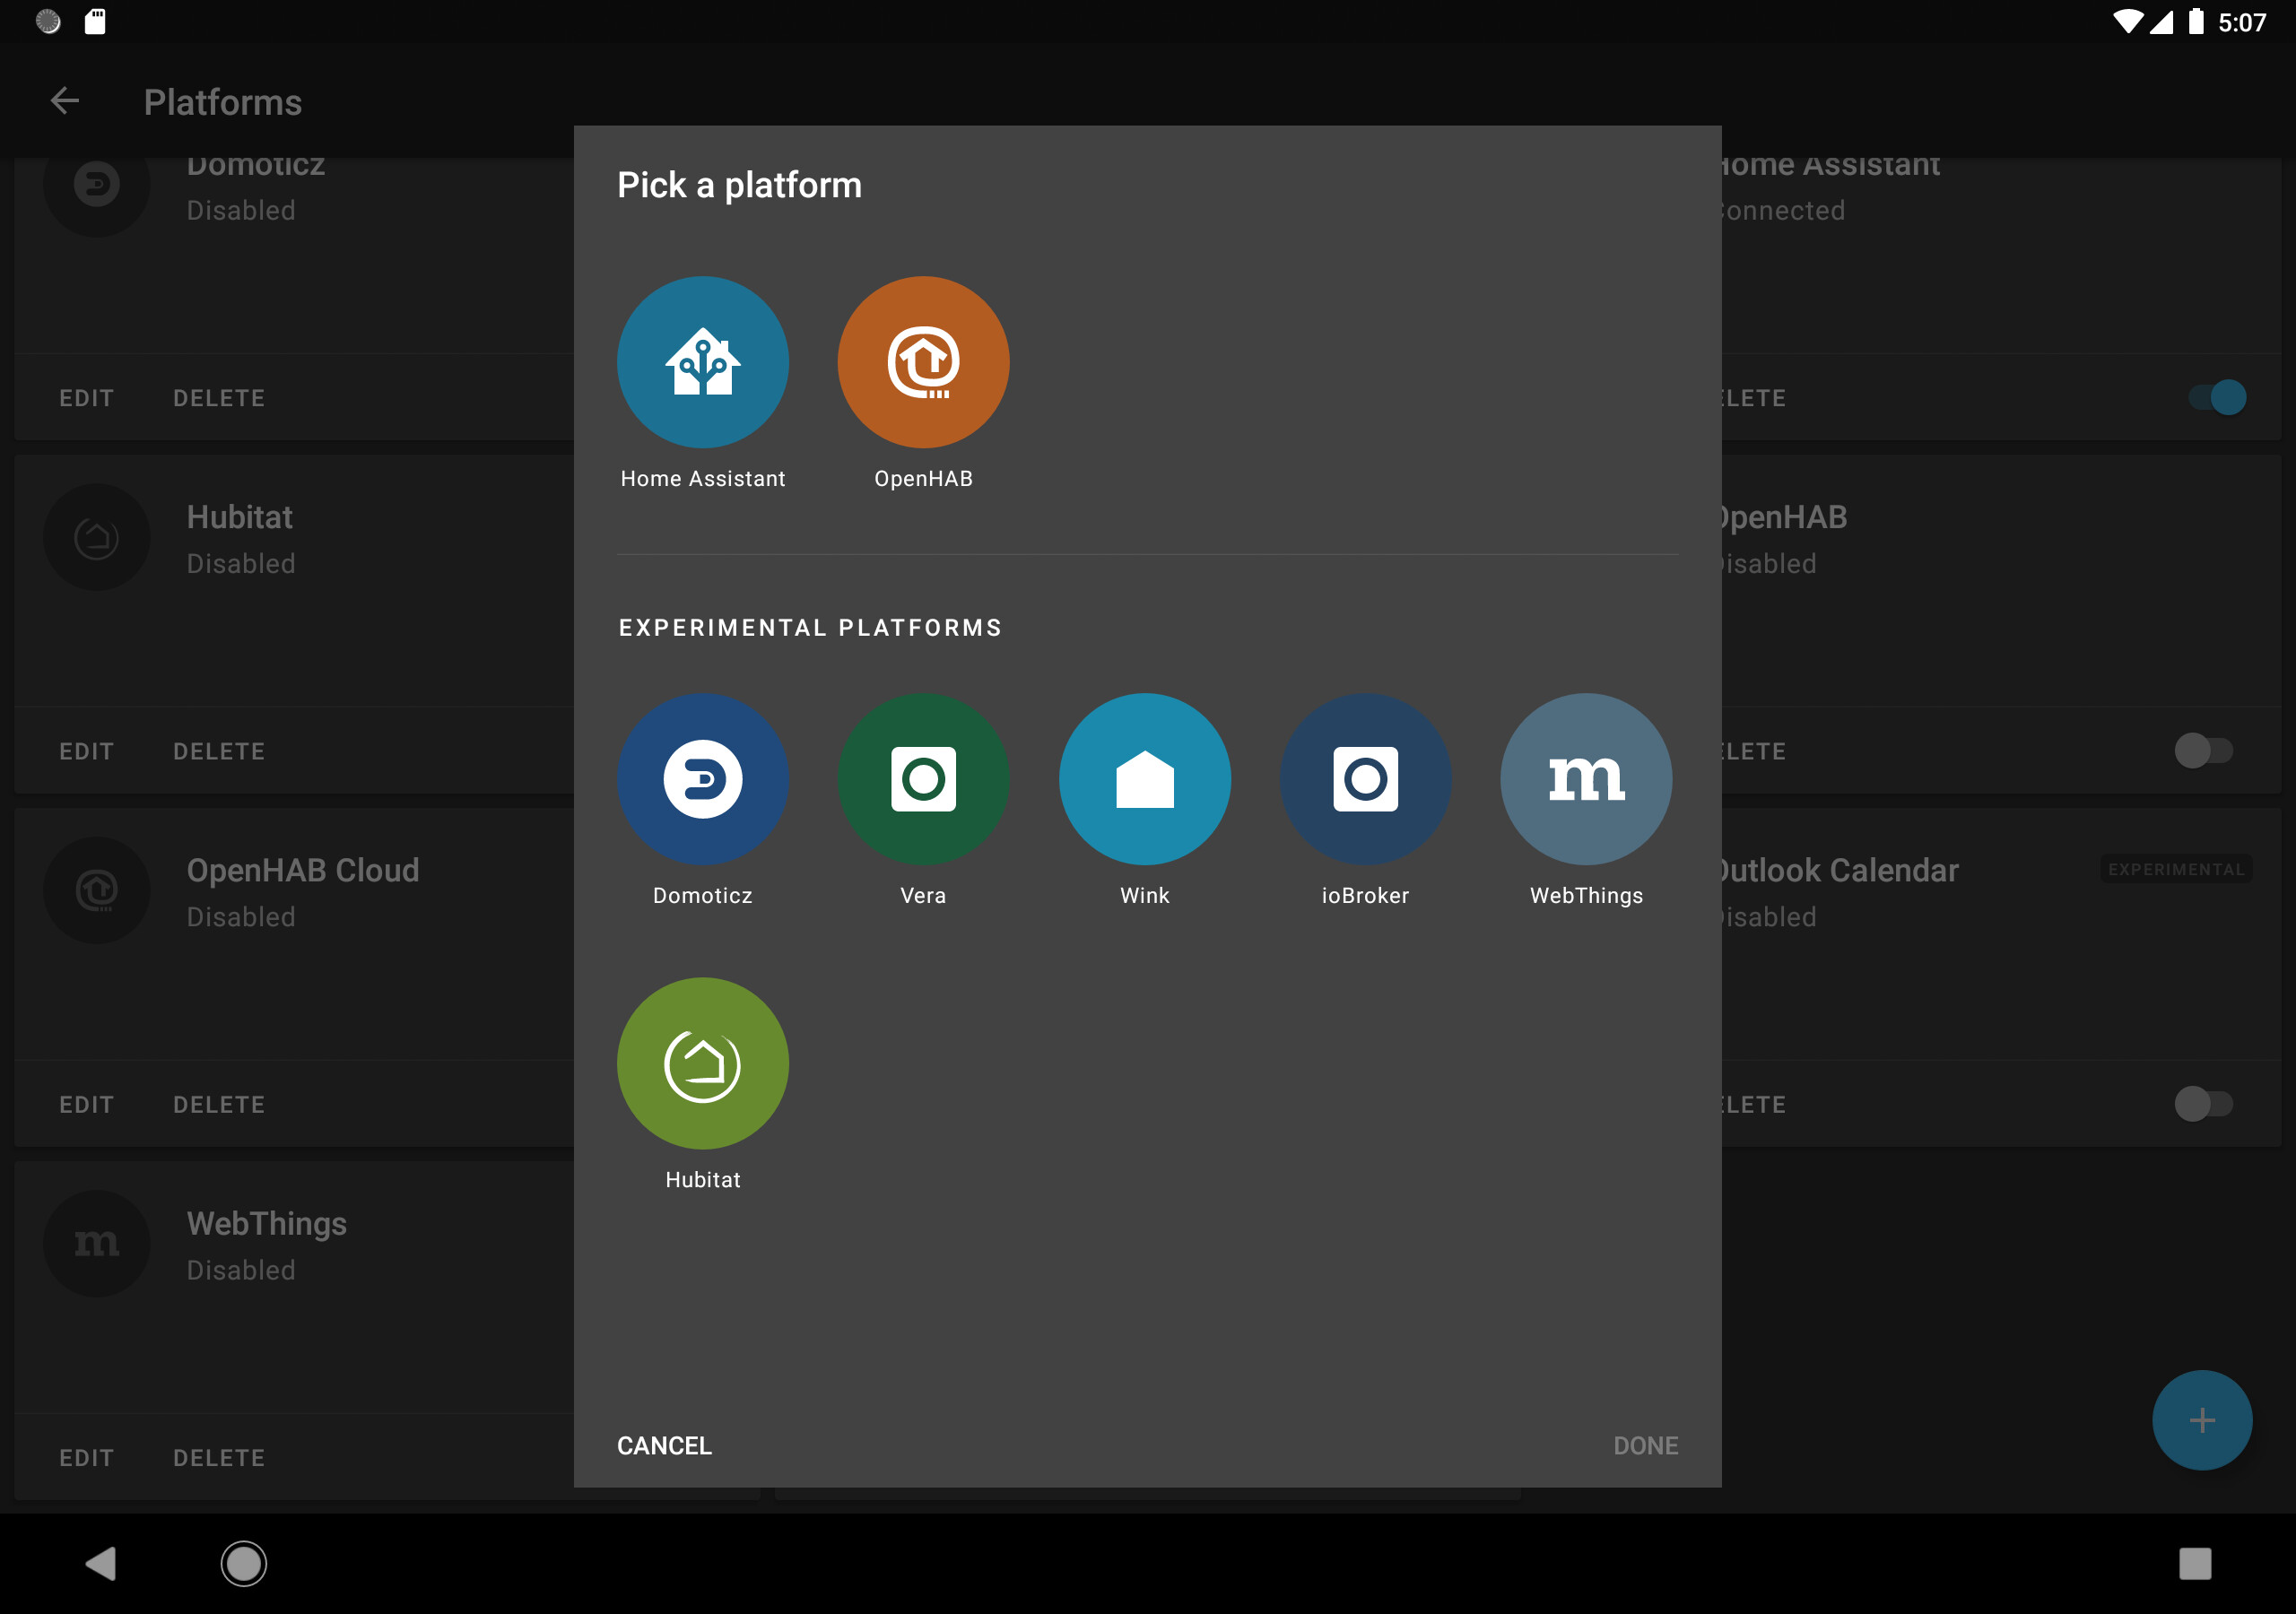The width and height of the screenshot is (2296, 1614).
Task: Select the Vera platform icon
Action: coord(922,779)
